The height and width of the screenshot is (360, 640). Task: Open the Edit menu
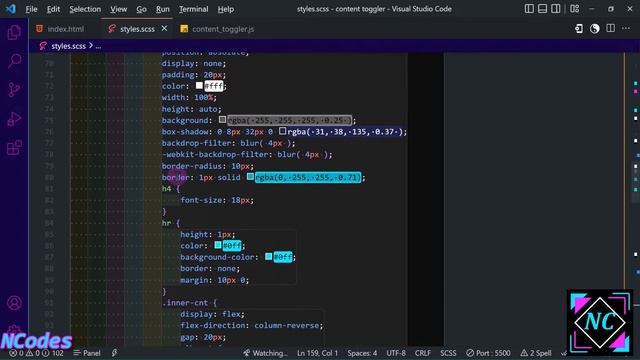53,9
